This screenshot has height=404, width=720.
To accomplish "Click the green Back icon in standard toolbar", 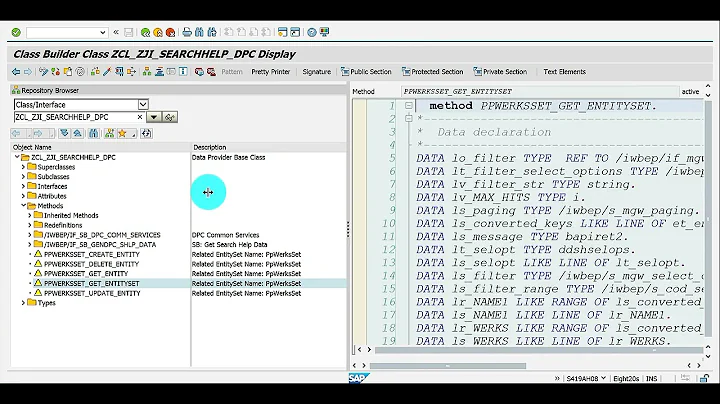I will (146, 32).
